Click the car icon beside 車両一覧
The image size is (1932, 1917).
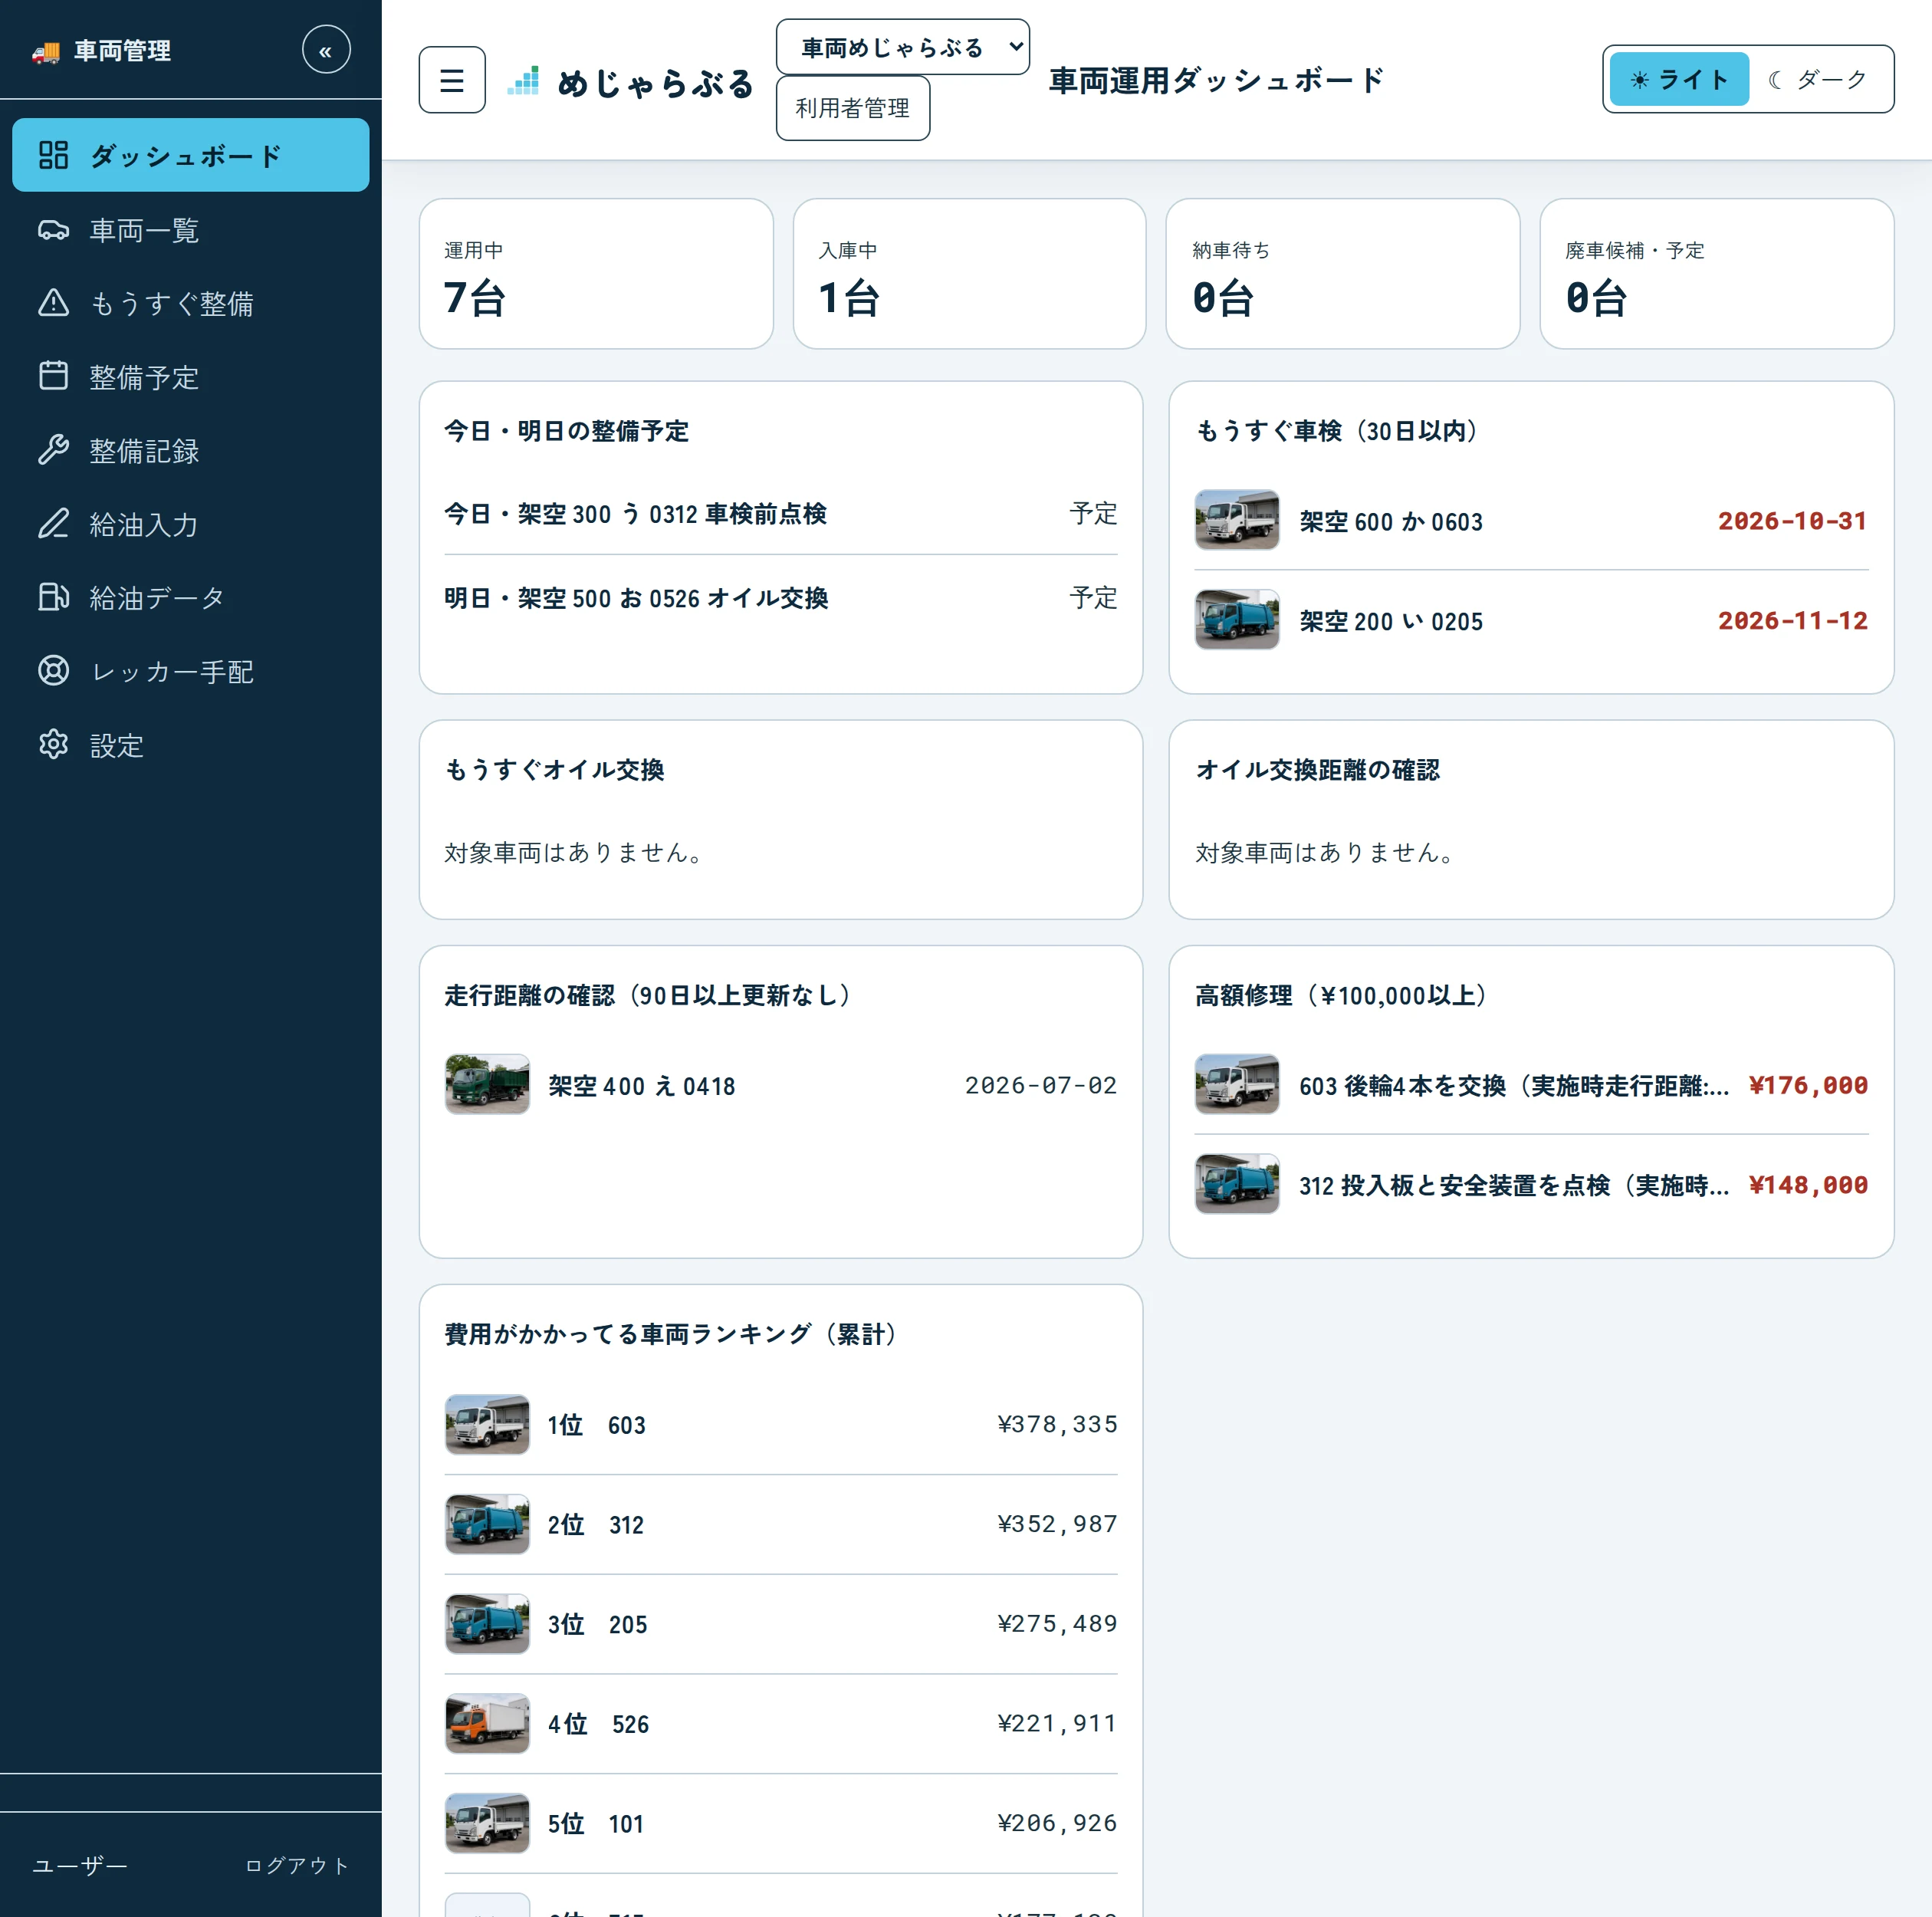tap(53, 230)
